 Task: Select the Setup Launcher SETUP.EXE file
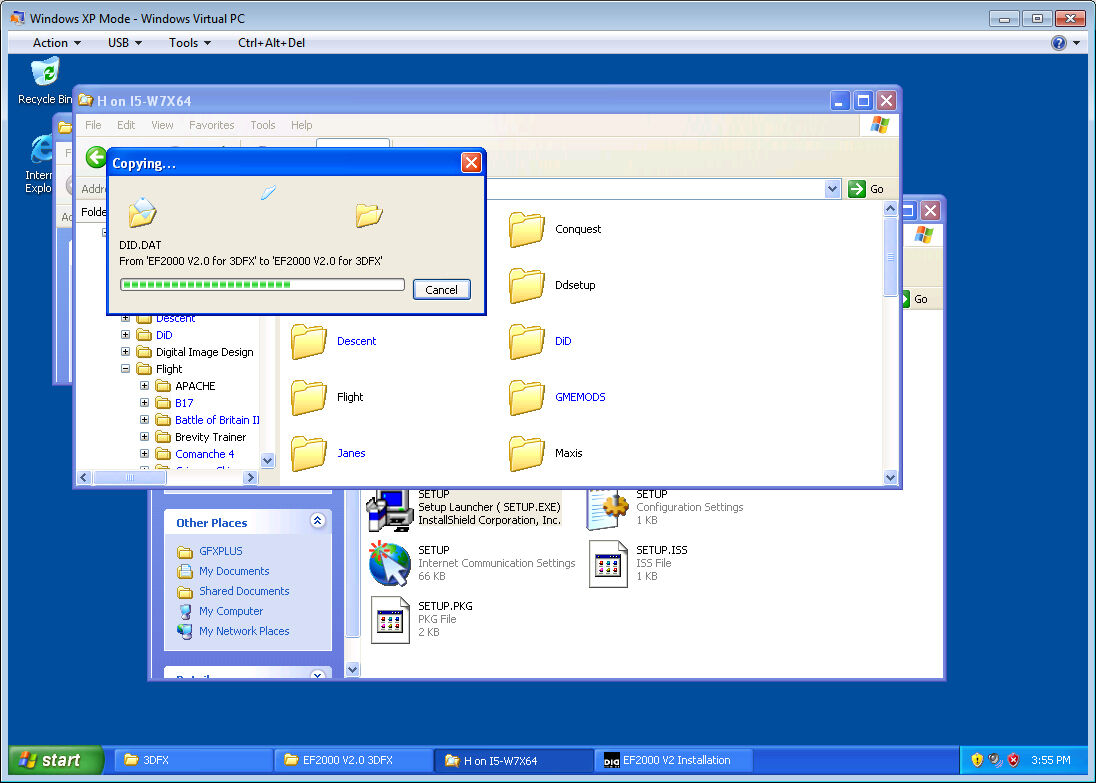click(x=464, y=508)
